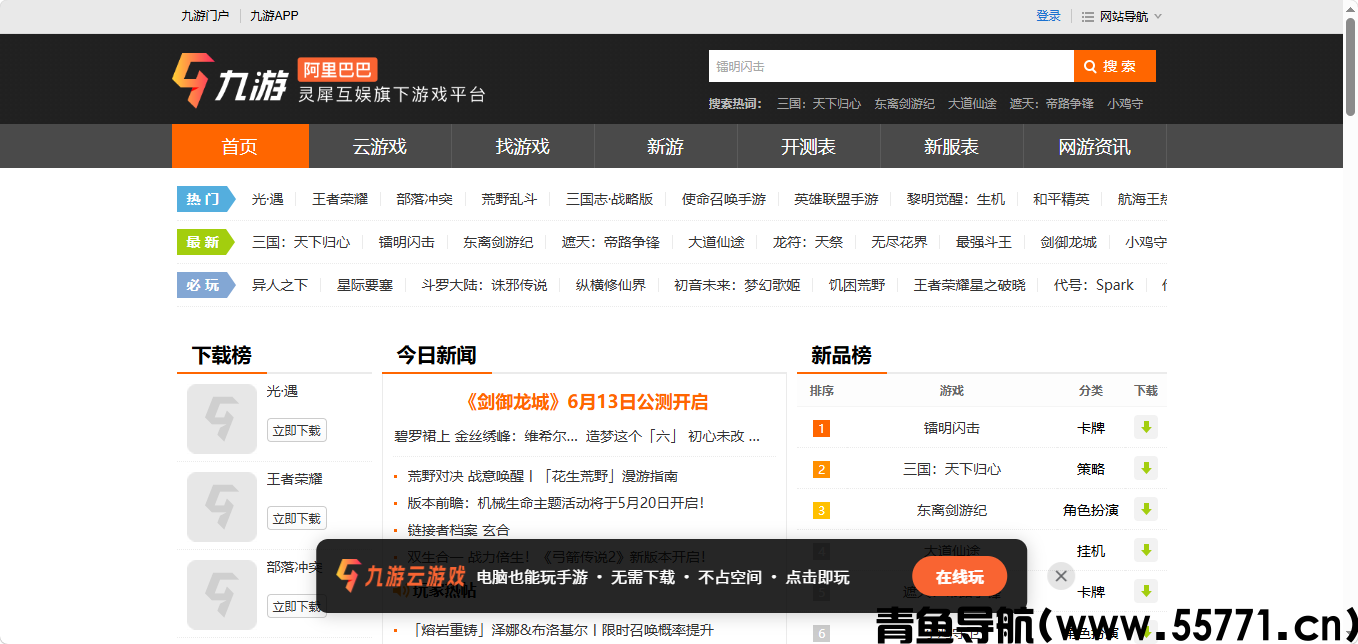This screenshot has height=644, width=1358.
Task: Open 斗罗大陆:诛邪传说 in 必玩 row
Action: pos(484,285)
